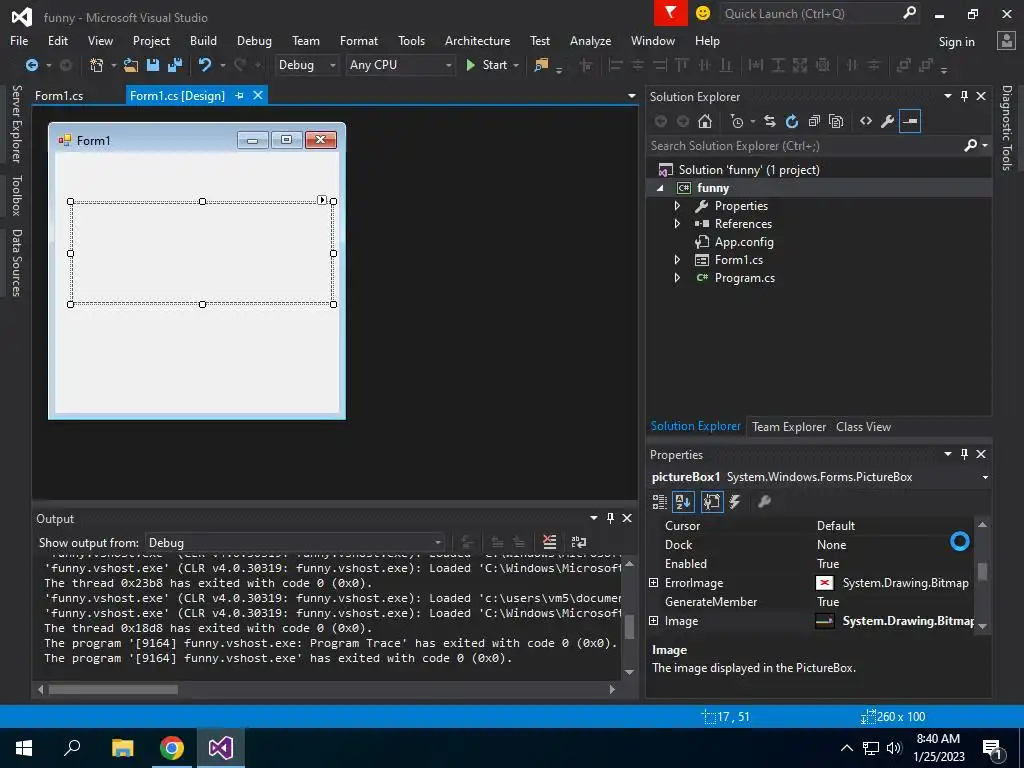The width and height of the screenshot is (1024, 768).
Task: Switch Properties grid to Categorized view
Action: pos(660,502)
